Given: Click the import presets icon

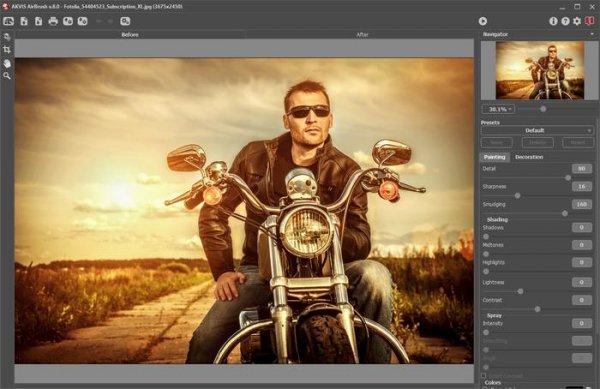Looking at the screenshot, I should [x=68, y=21].
